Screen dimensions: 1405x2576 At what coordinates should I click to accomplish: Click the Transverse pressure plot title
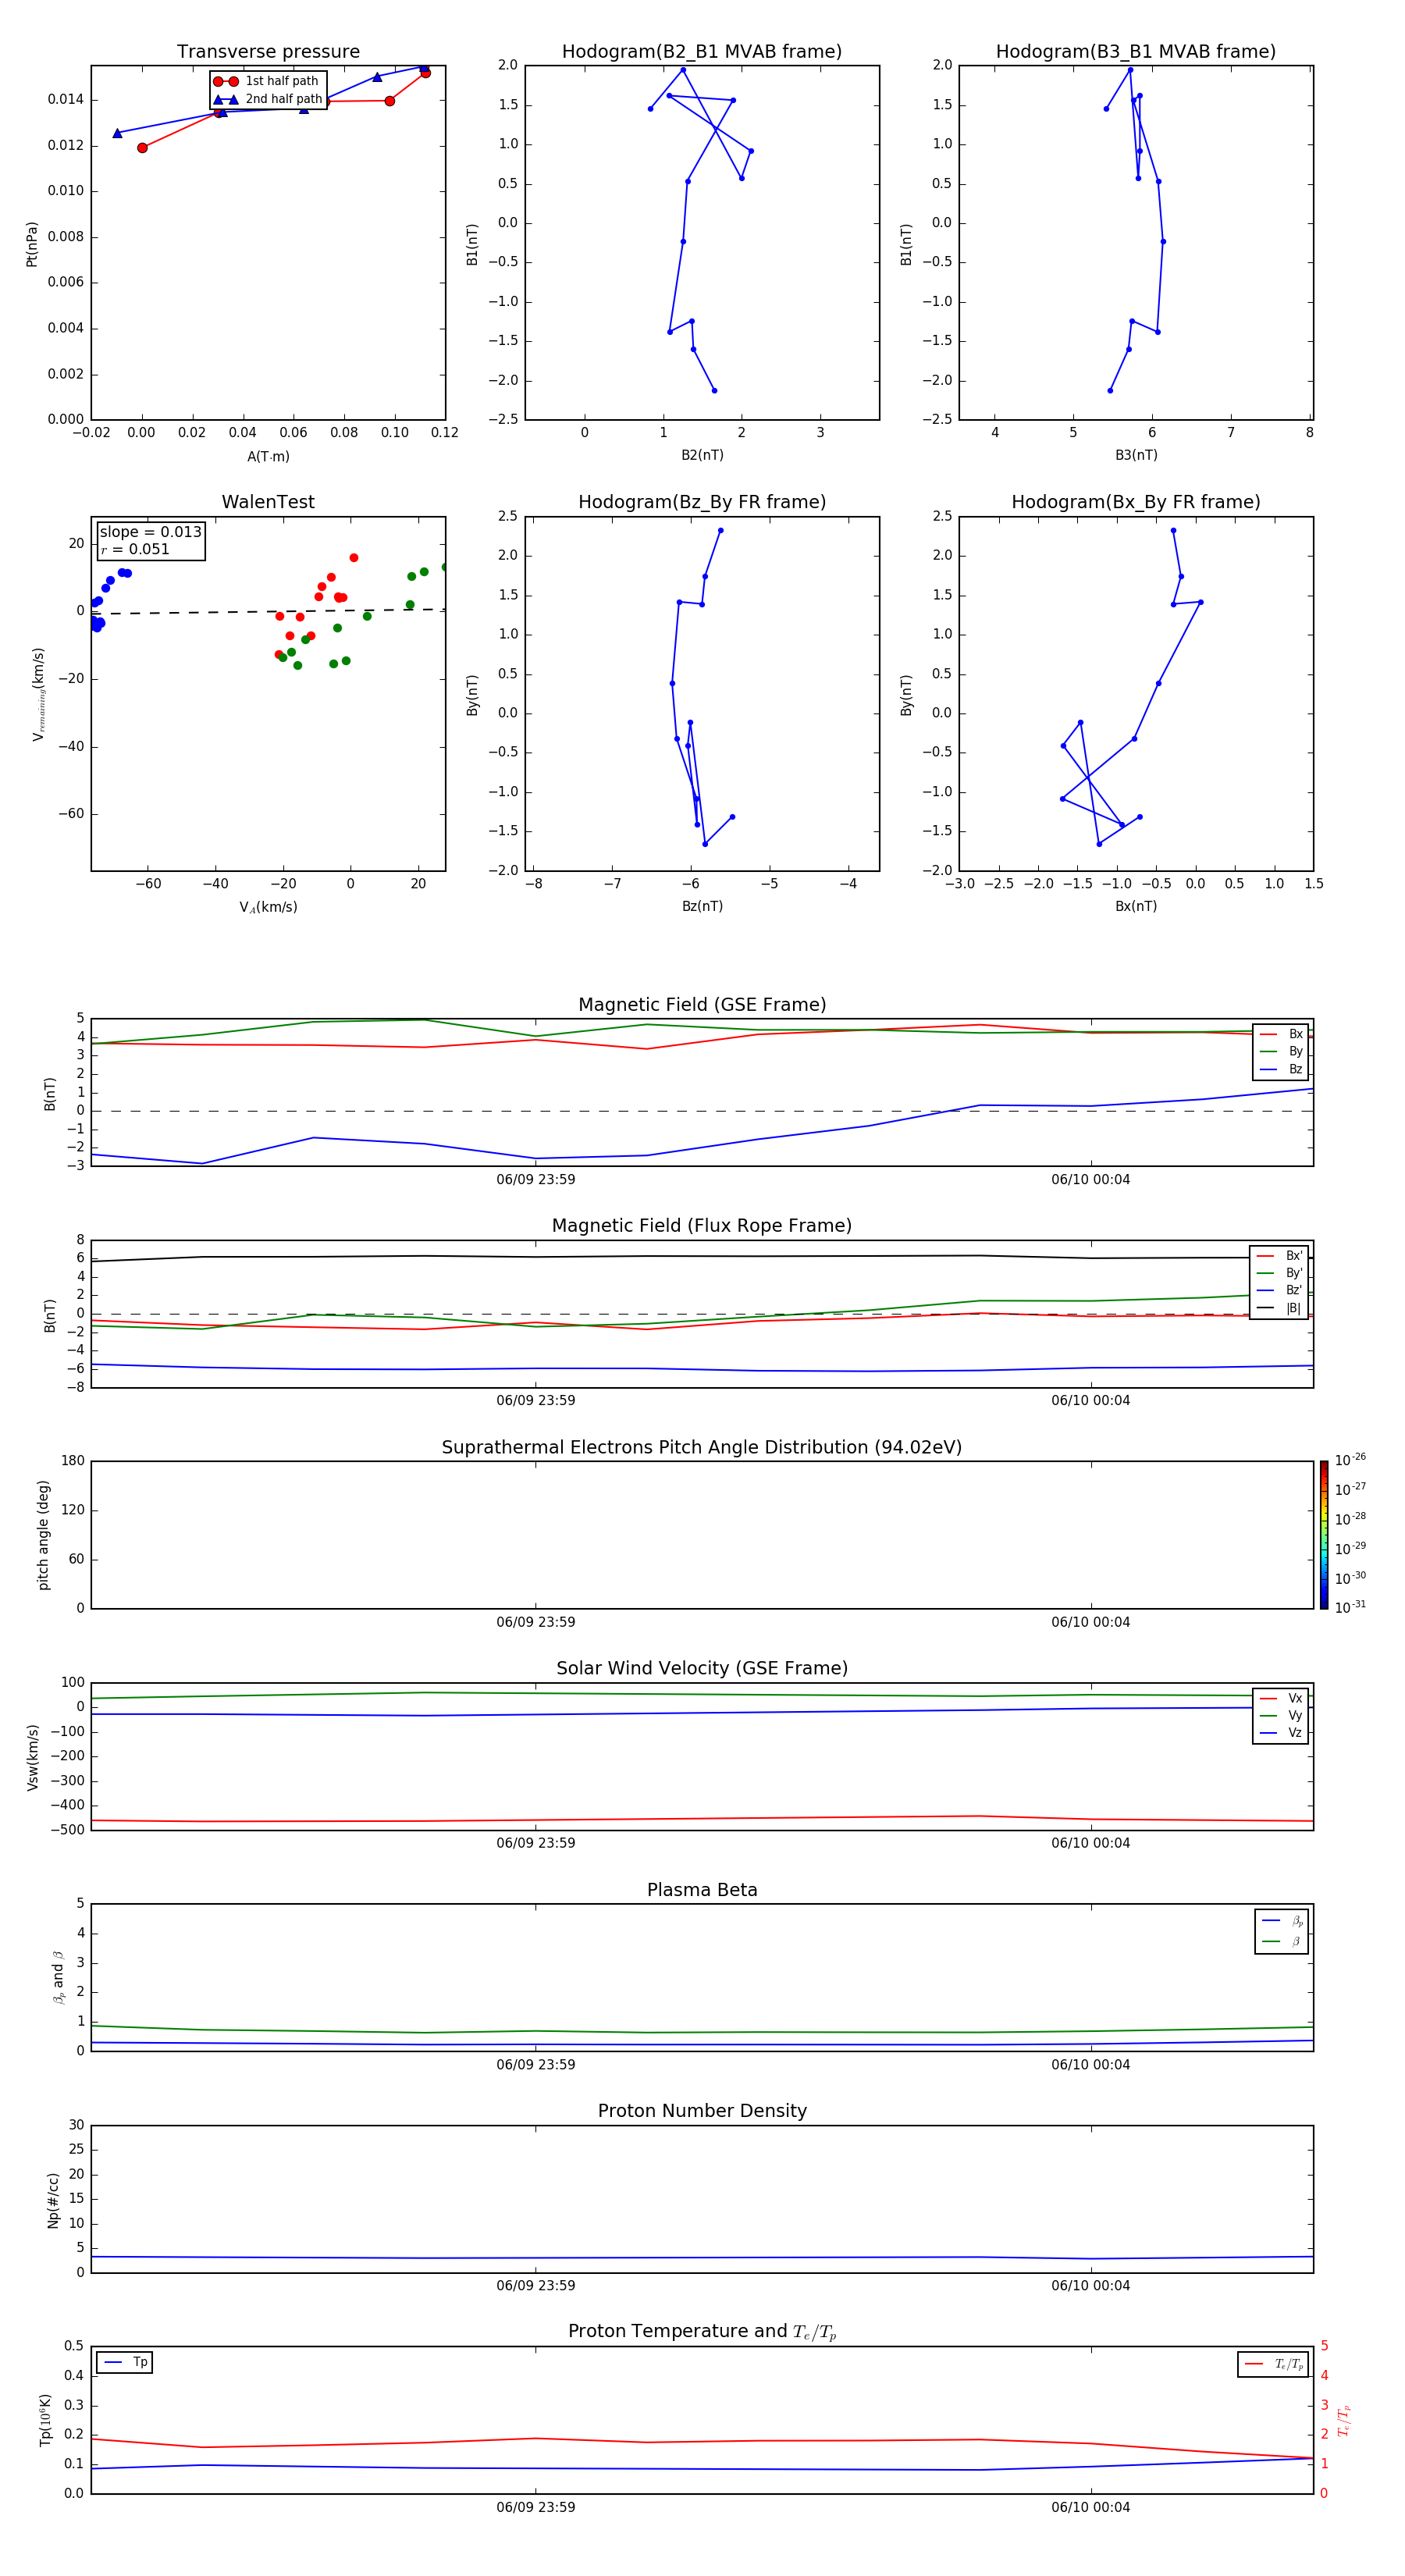coord(268,52)
